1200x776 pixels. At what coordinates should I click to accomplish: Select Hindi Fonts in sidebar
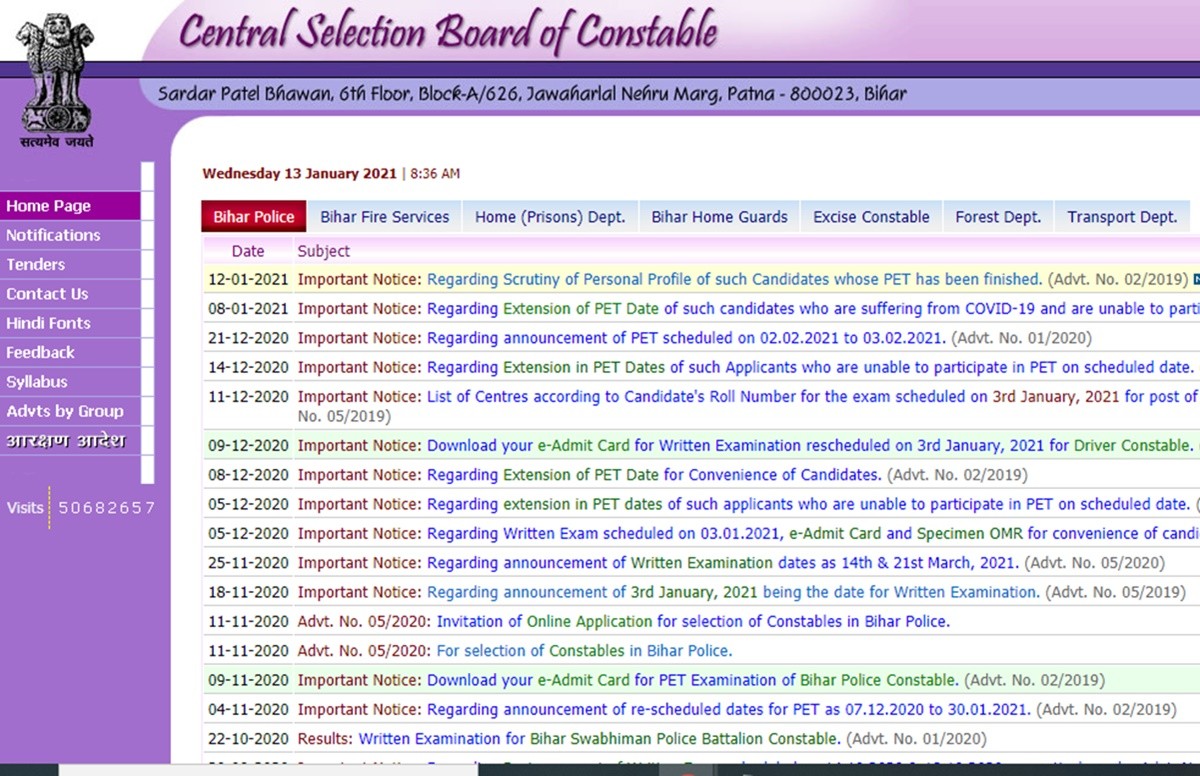point(49,323)
